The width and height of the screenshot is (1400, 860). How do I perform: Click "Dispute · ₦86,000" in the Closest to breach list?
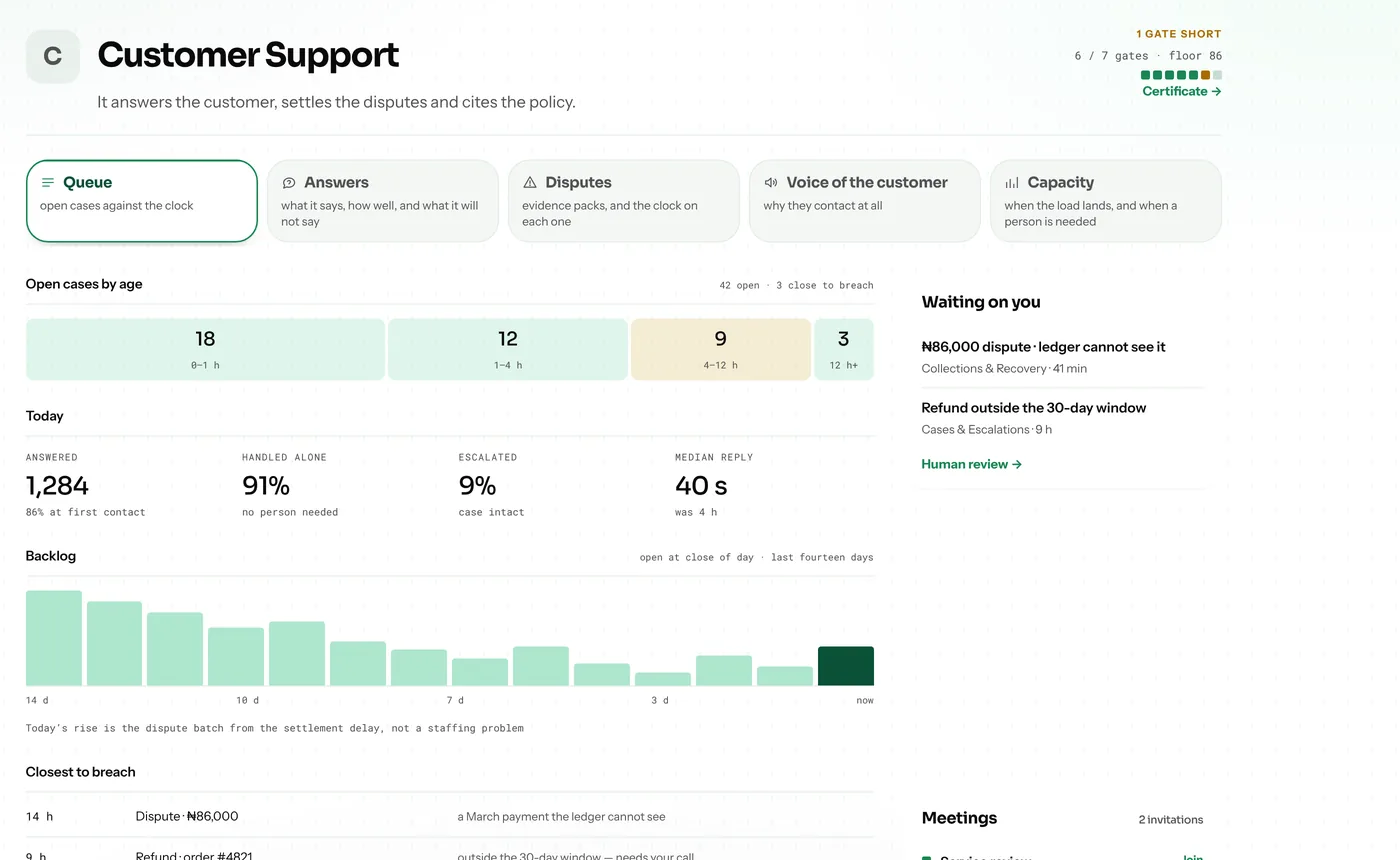[x=187, y=816]
